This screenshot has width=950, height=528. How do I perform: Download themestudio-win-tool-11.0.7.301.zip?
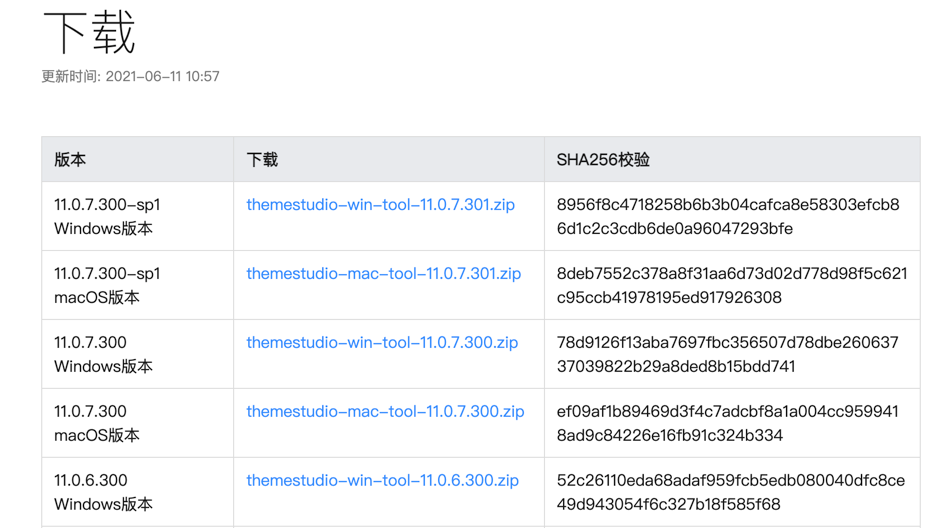pyautogui.click(x=380, y=205)
